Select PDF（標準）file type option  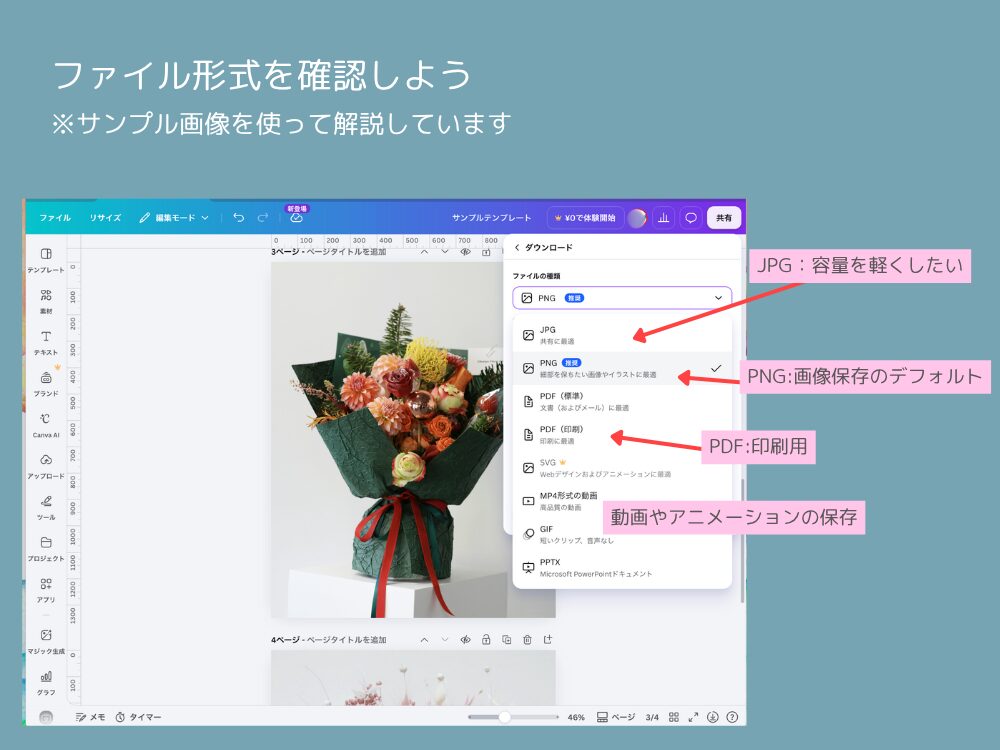coord(622,401)
